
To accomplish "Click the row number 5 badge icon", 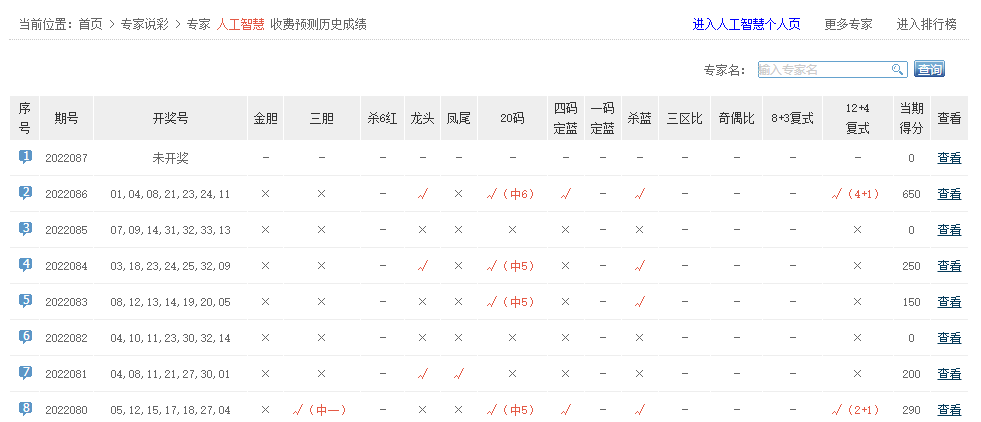I will click(25, 301).
